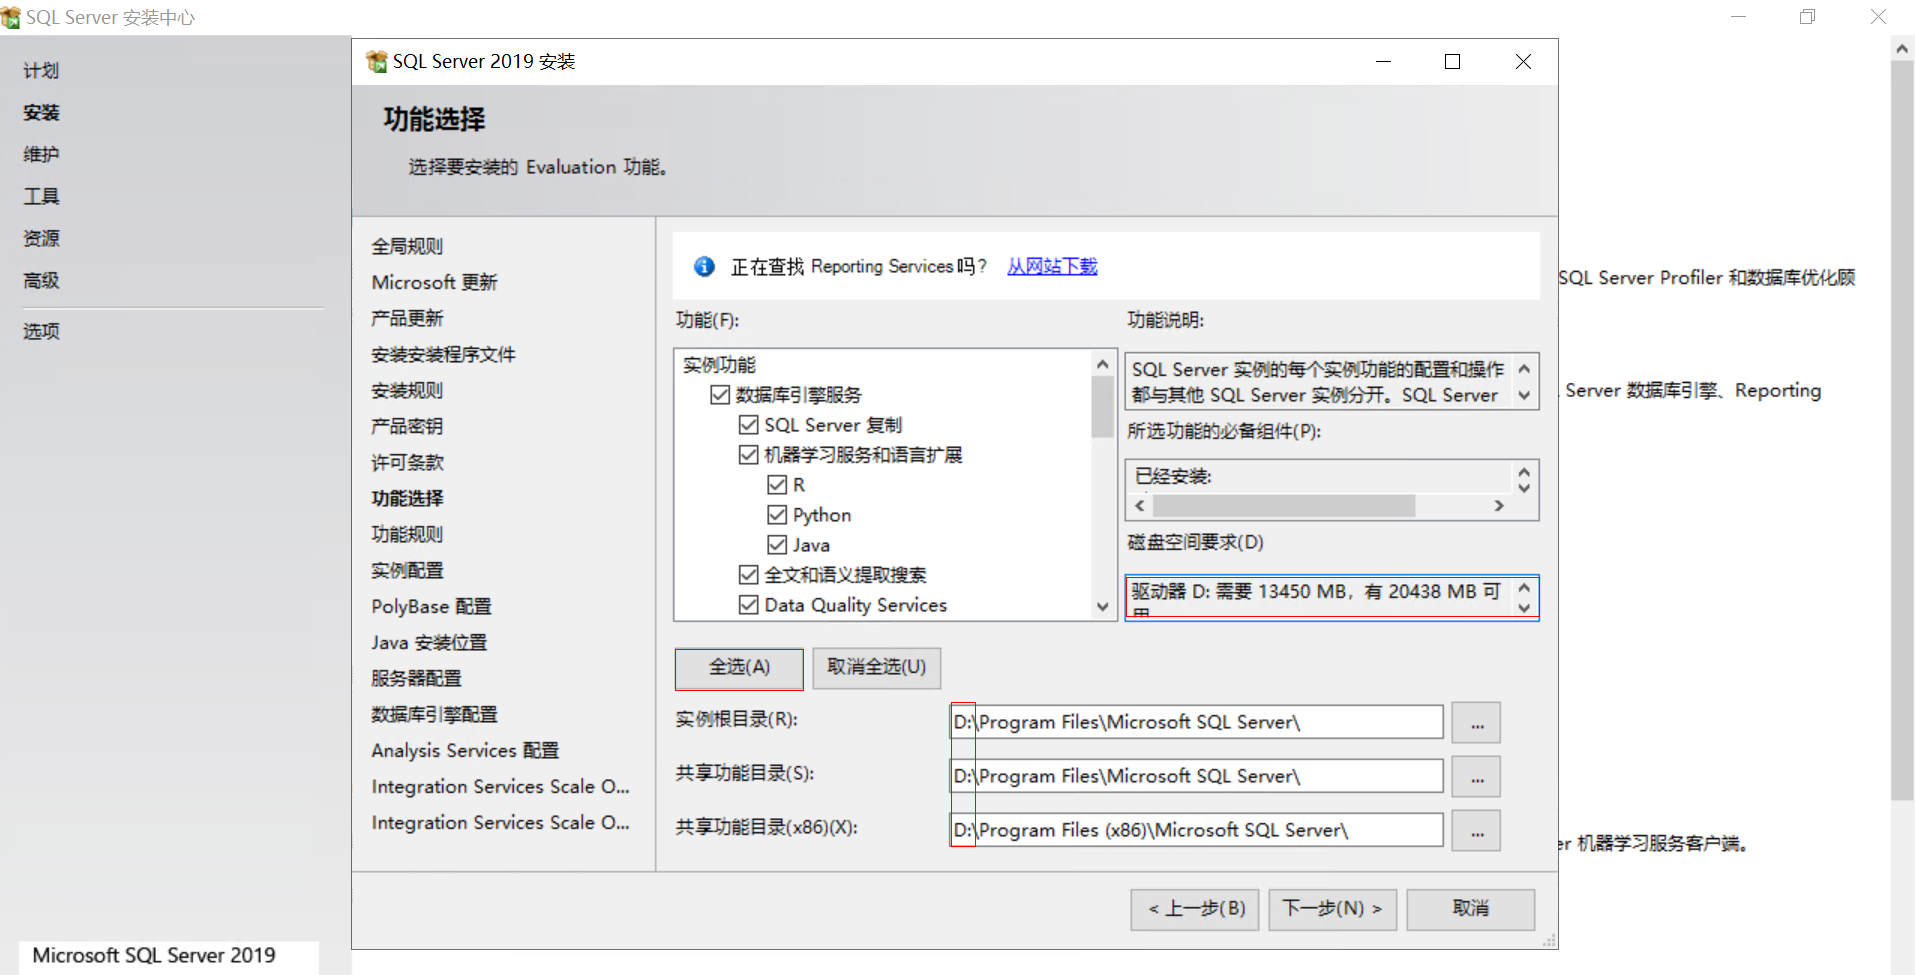1915x975 pixels.
Task: Open the 从网站下载 link
Action: [1052, 266]
